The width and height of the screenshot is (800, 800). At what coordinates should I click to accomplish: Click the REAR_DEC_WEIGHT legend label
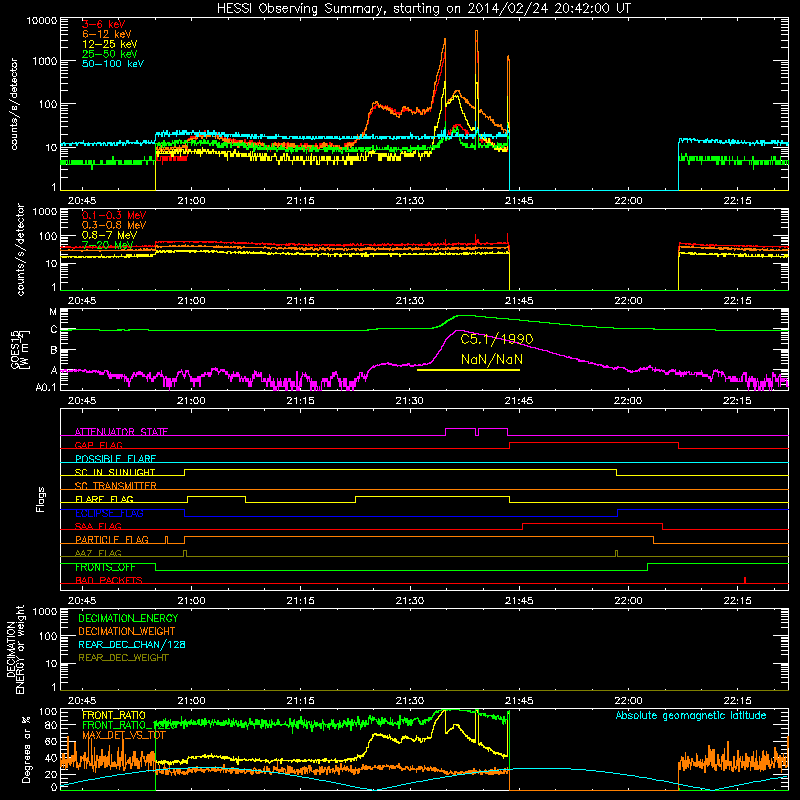(123, 658)
